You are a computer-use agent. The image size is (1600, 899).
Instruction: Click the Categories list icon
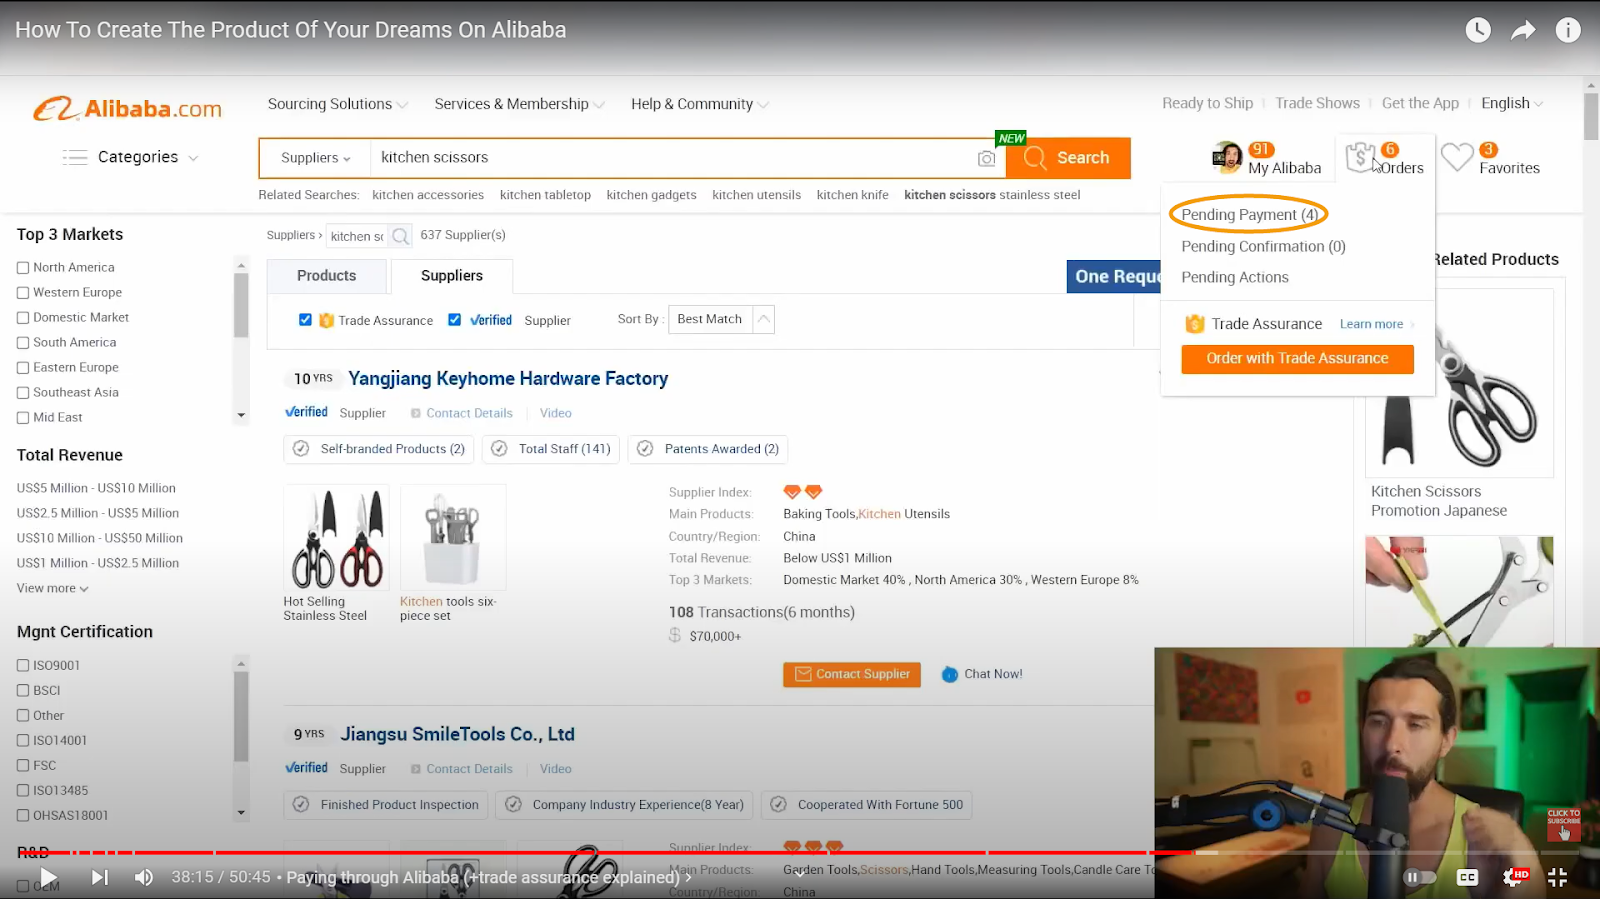pyautogui.click(x=75, y=157)
